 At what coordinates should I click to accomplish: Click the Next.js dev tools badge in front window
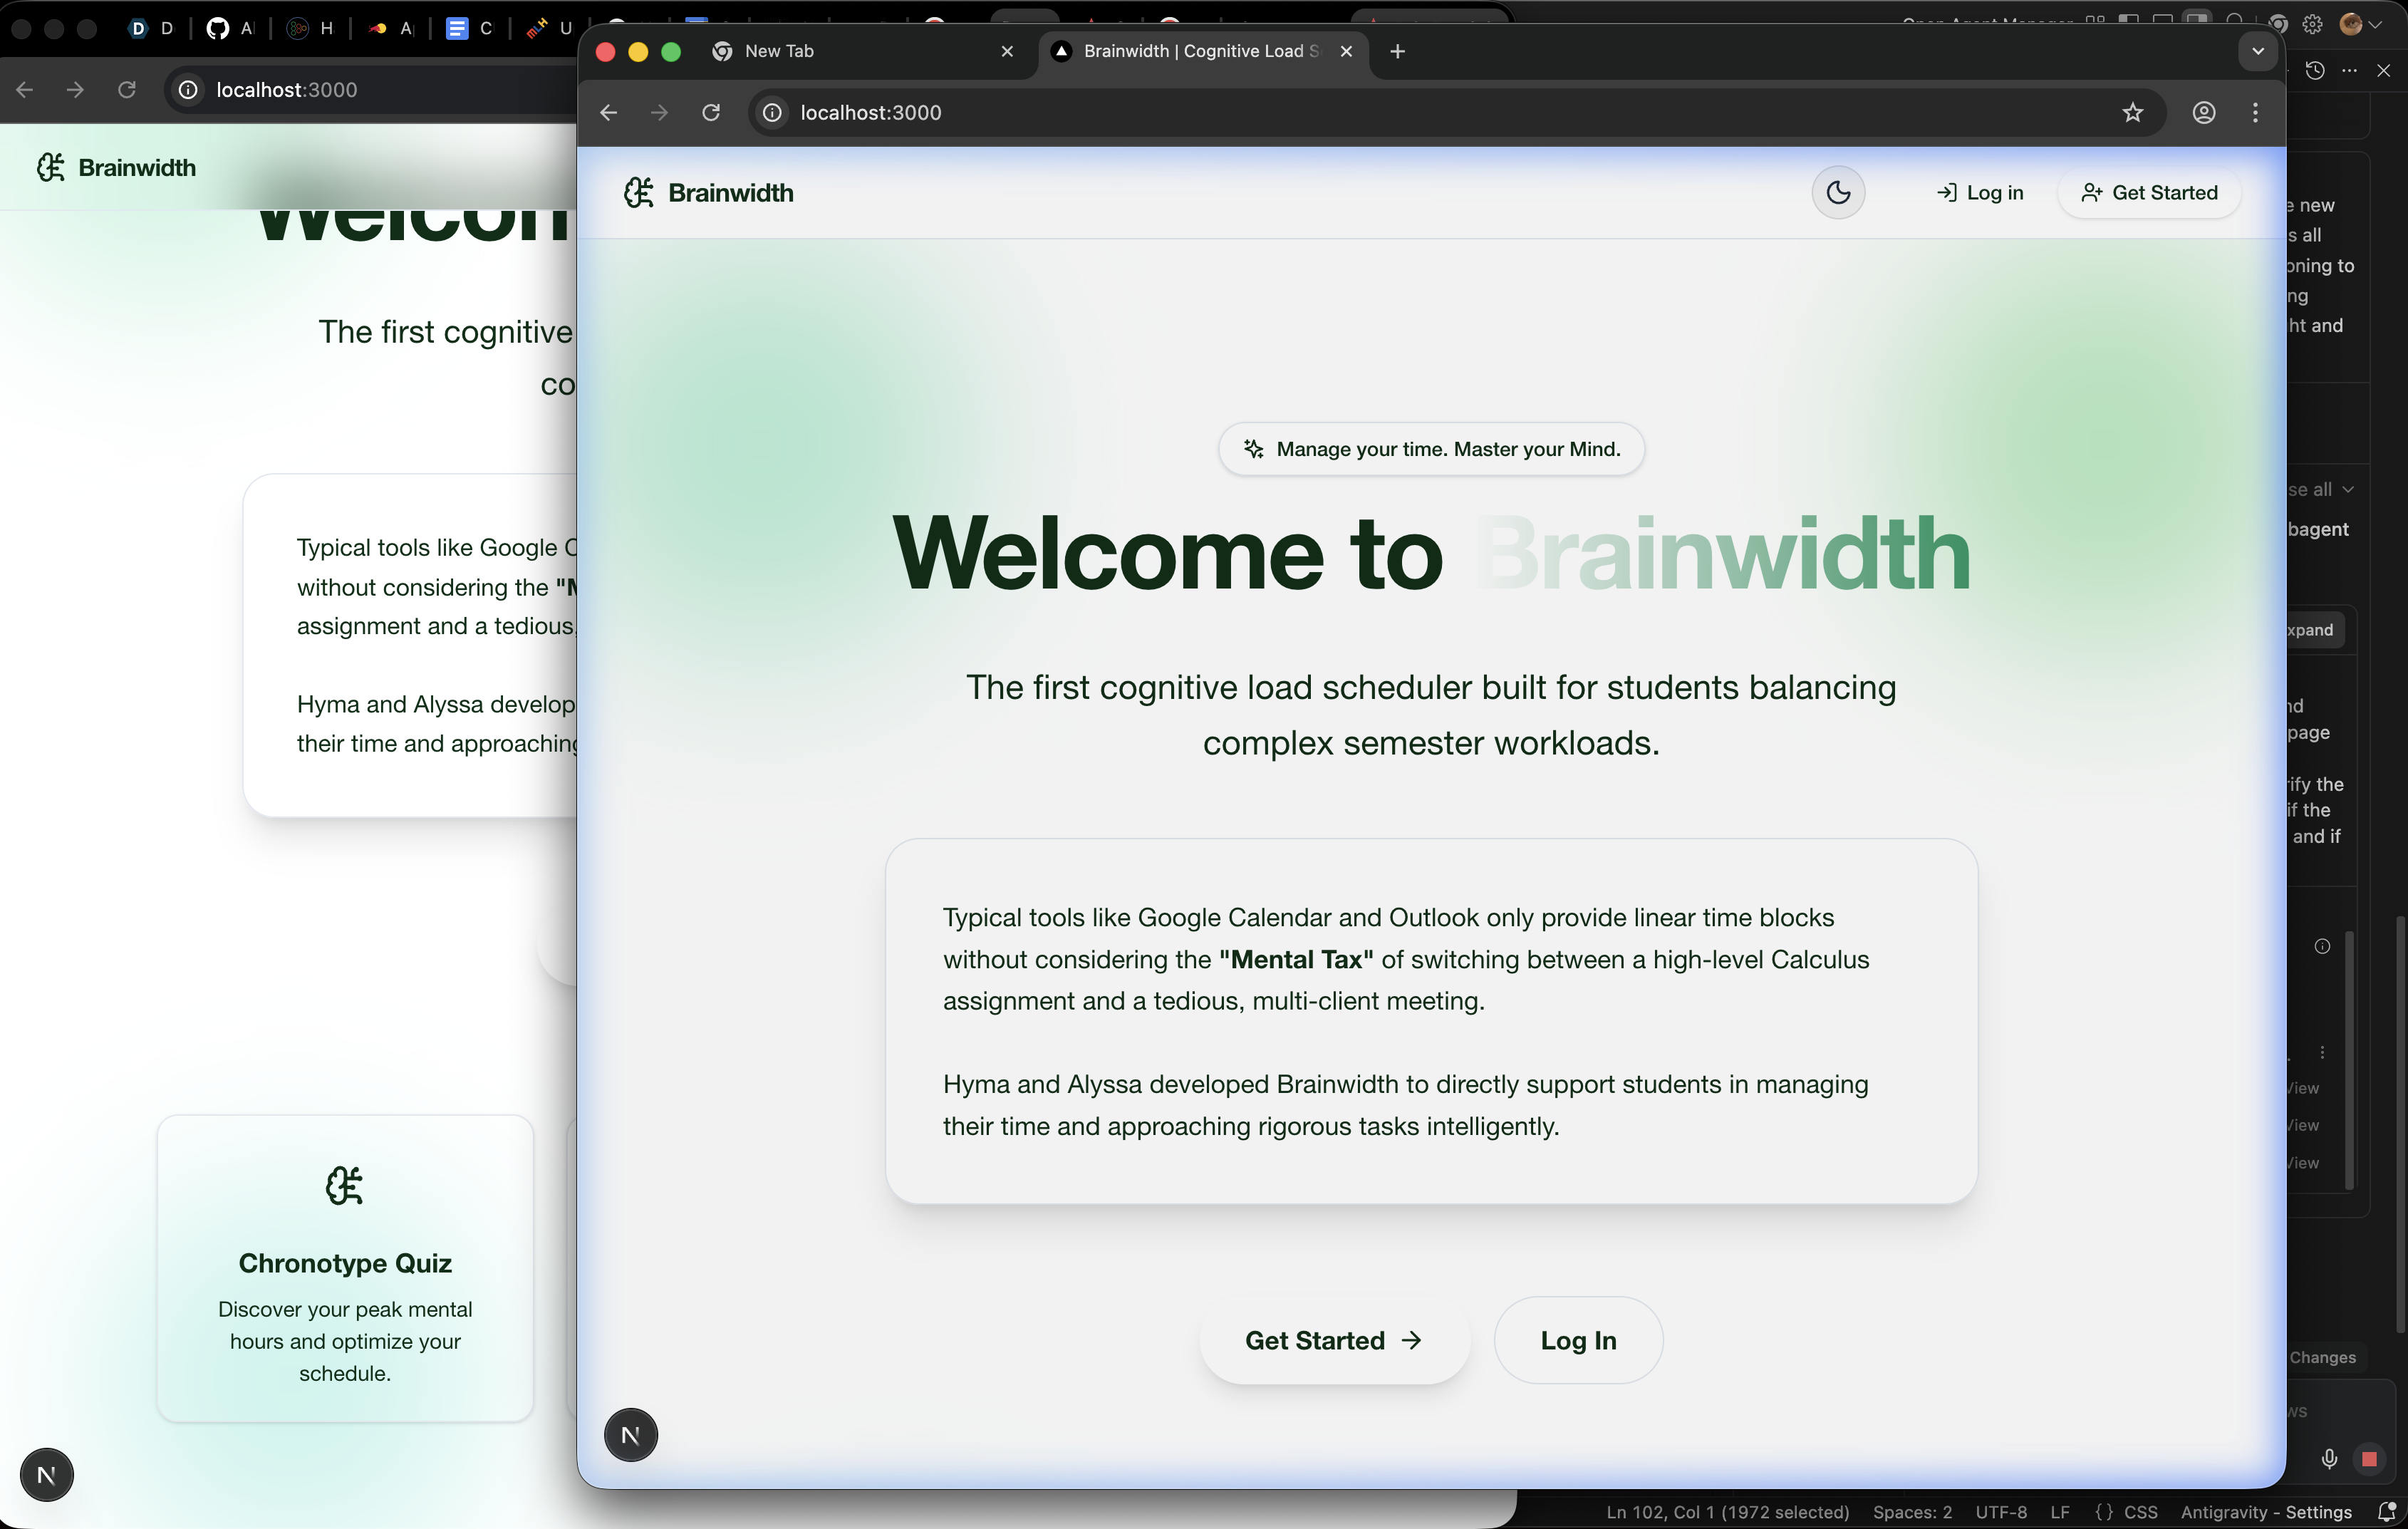tap(631, 1435)
